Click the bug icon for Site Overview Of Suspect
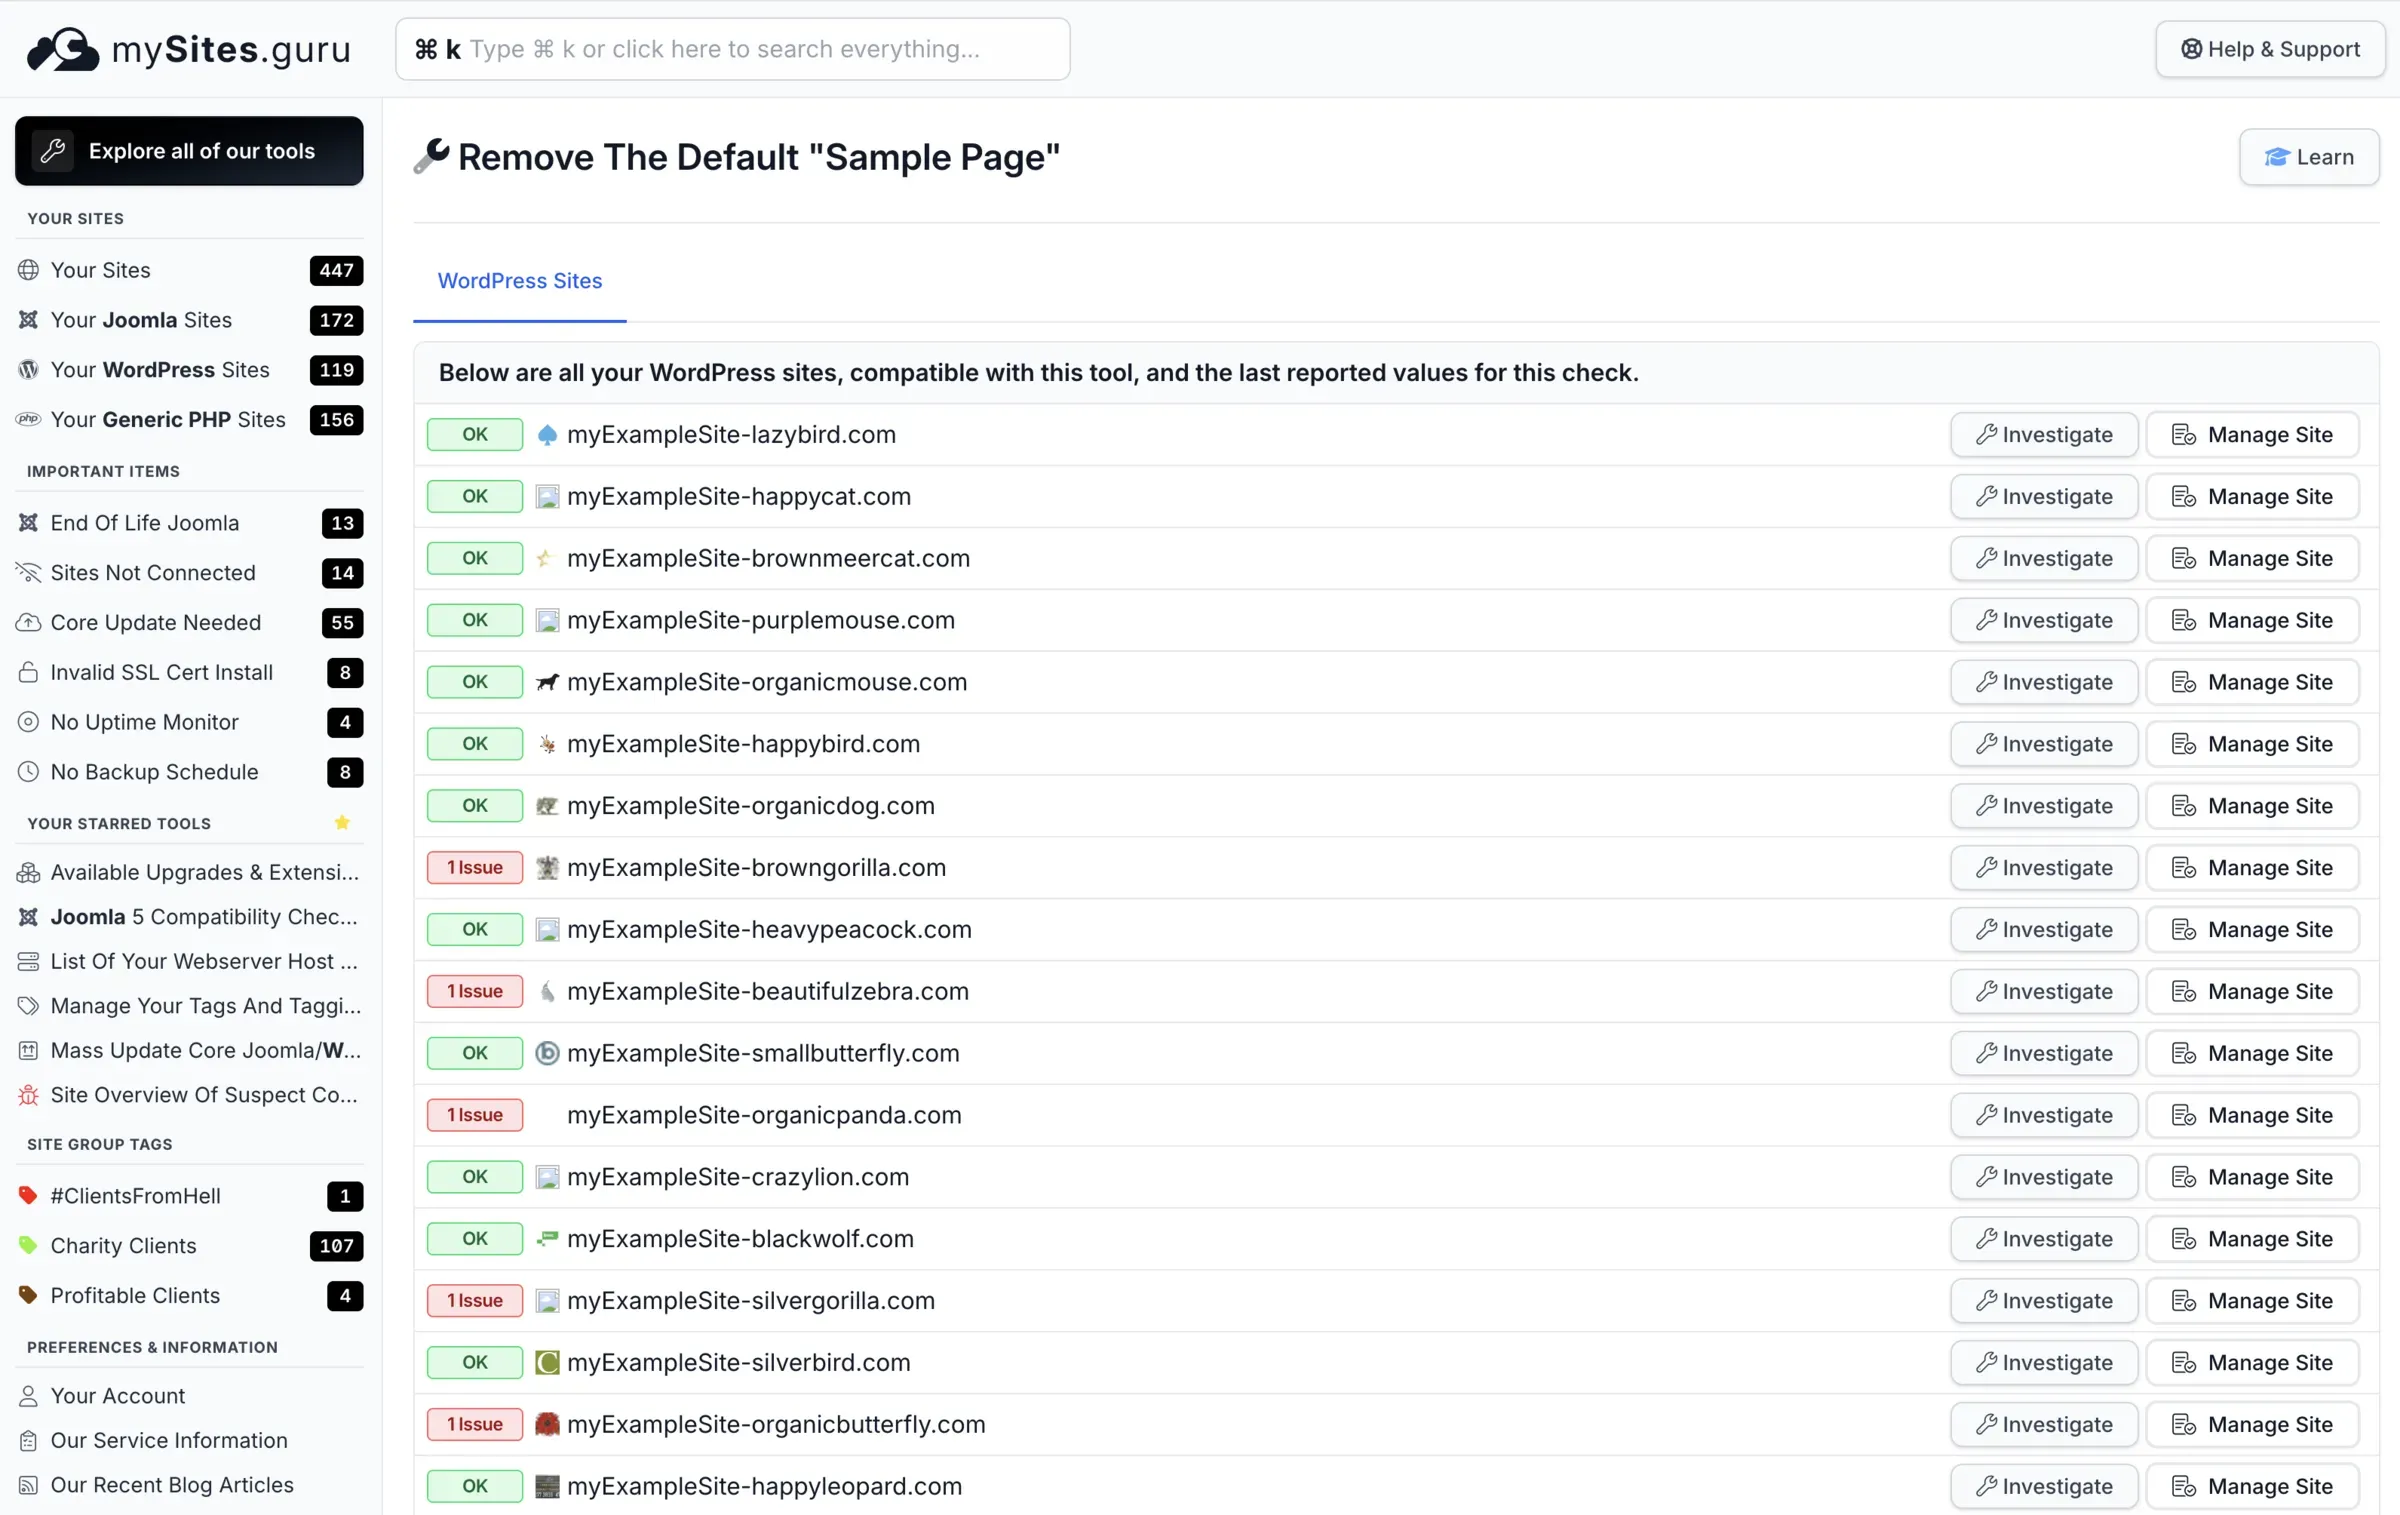This screenshot has height=1515, width=2400. coord(28,1095)
